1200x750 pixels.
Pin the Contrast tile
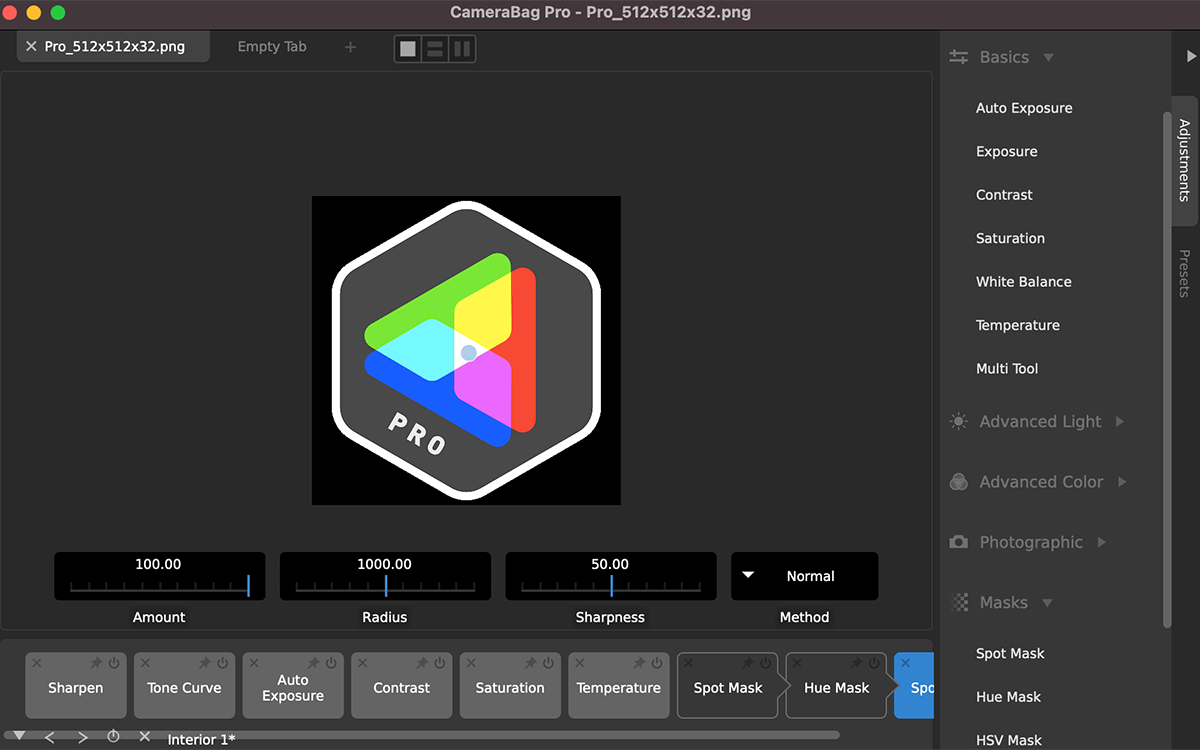pyautogui.click(x=422, y=663)
